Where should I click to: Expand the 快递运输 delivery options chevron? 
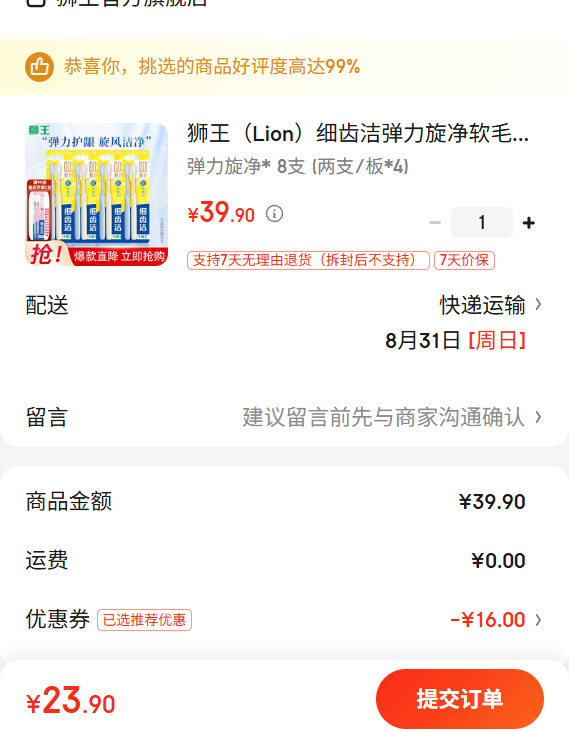click(538, 304)
